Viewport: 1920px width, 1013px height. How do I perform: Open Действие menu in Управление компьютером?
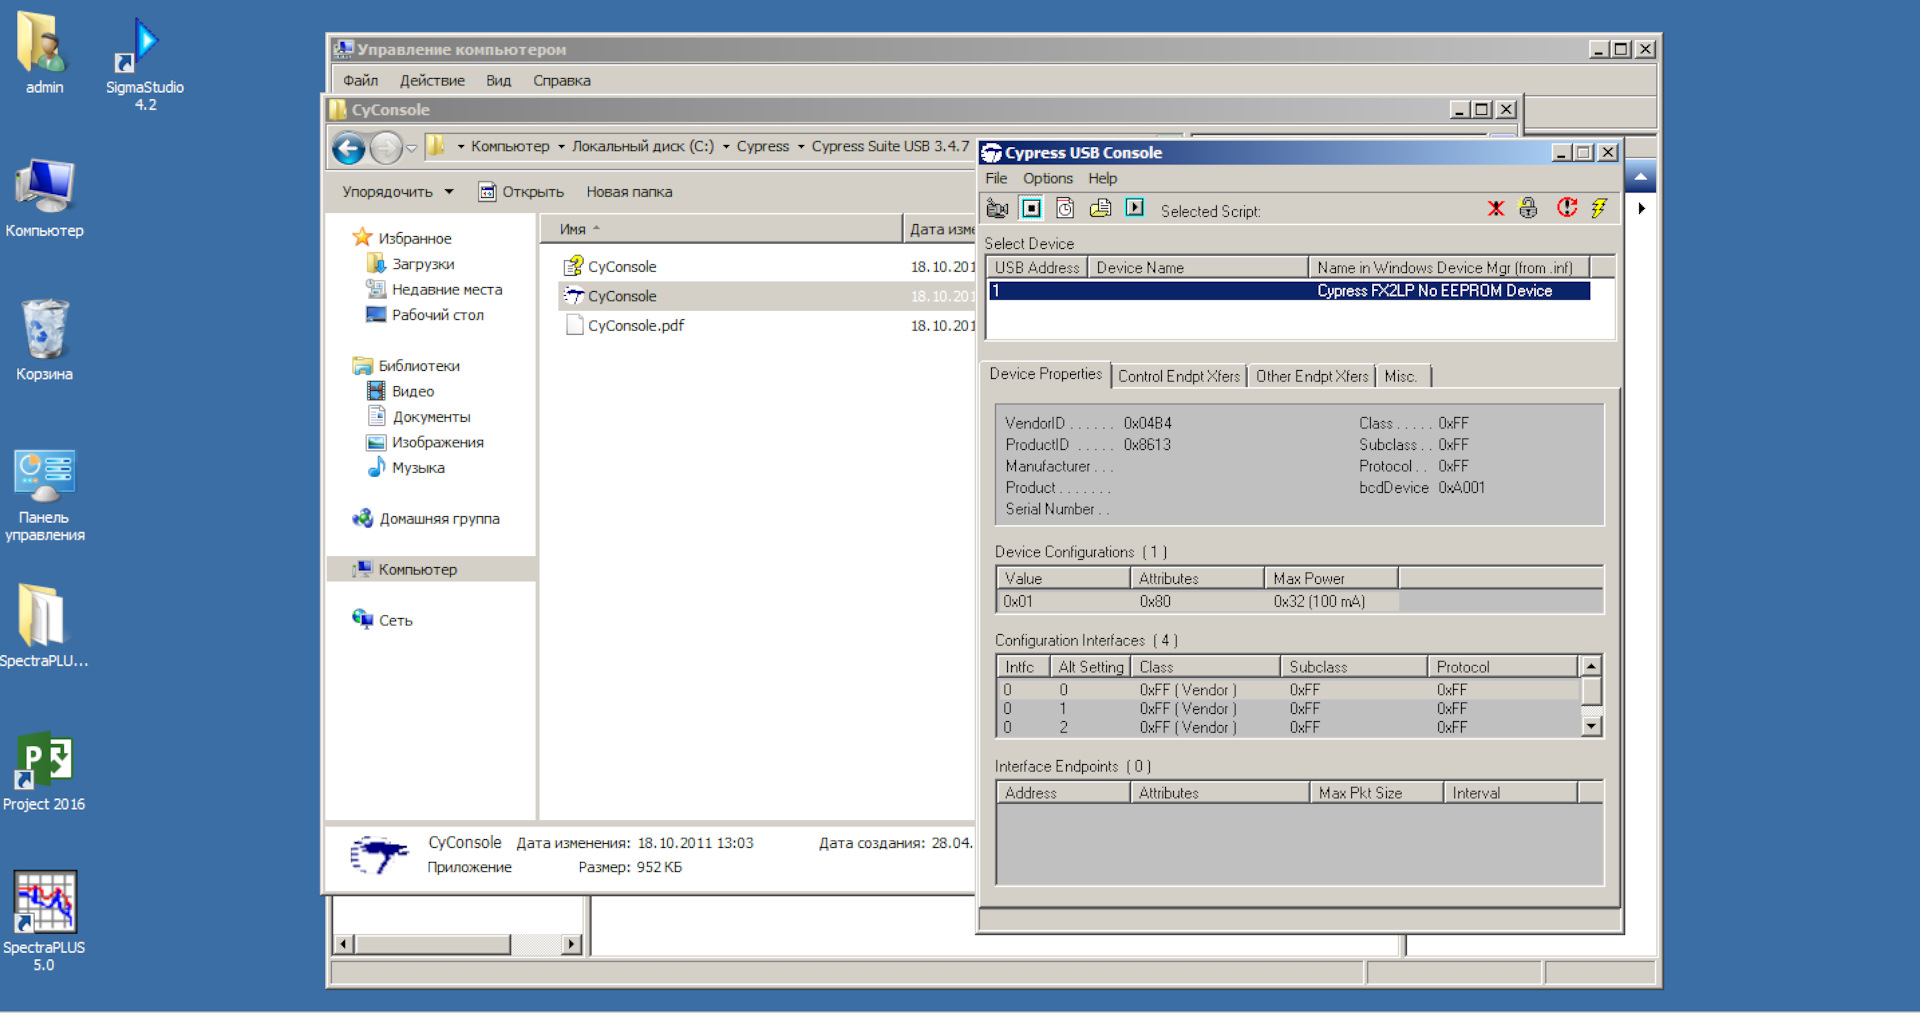[432, 80]
